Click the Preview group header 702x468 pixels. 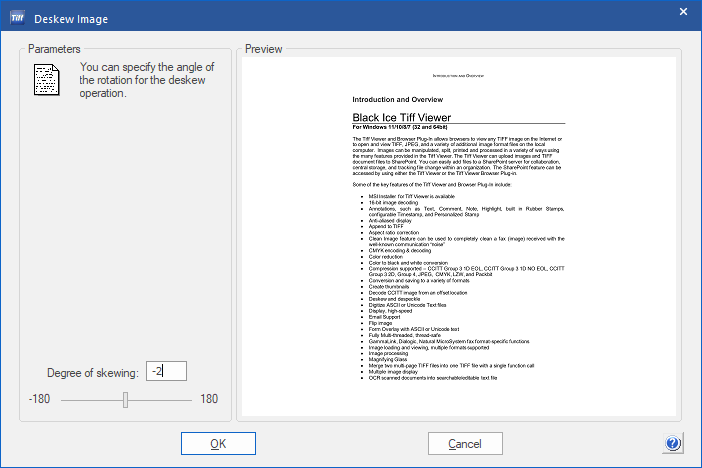tap(264, 48)
